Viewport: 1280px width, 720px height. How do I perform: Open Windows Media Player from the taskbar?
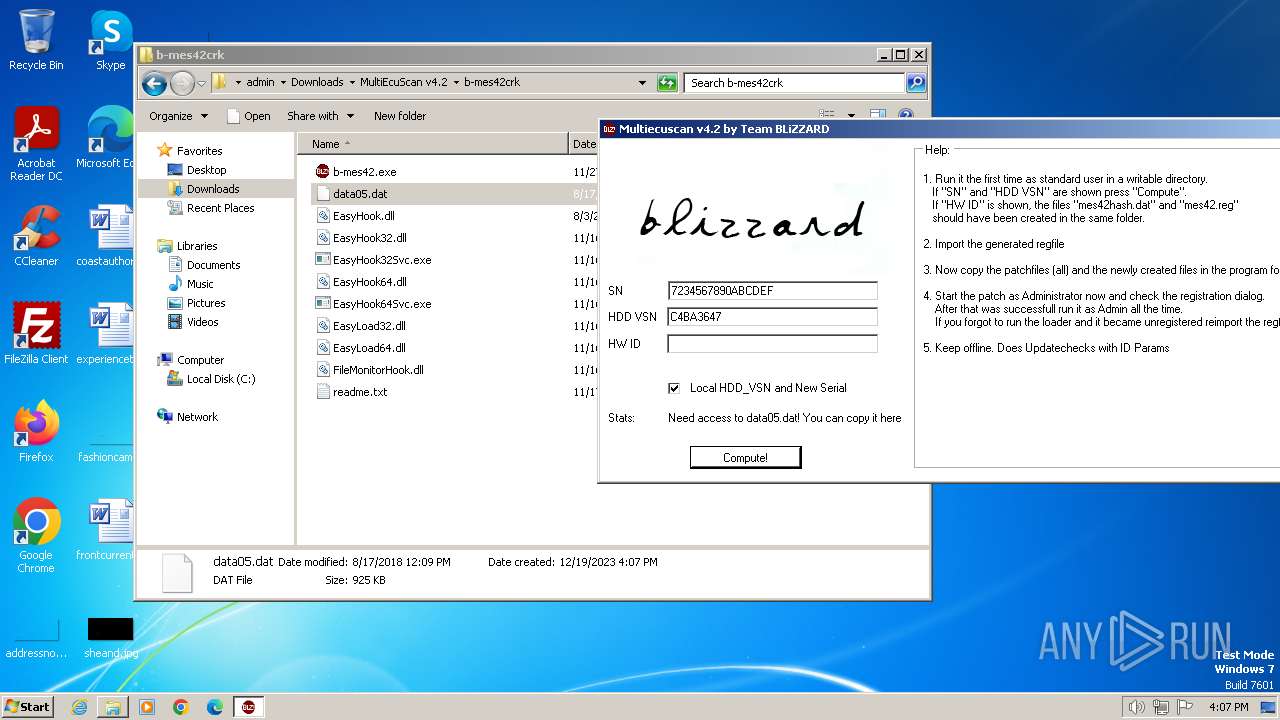click(147, 707)
